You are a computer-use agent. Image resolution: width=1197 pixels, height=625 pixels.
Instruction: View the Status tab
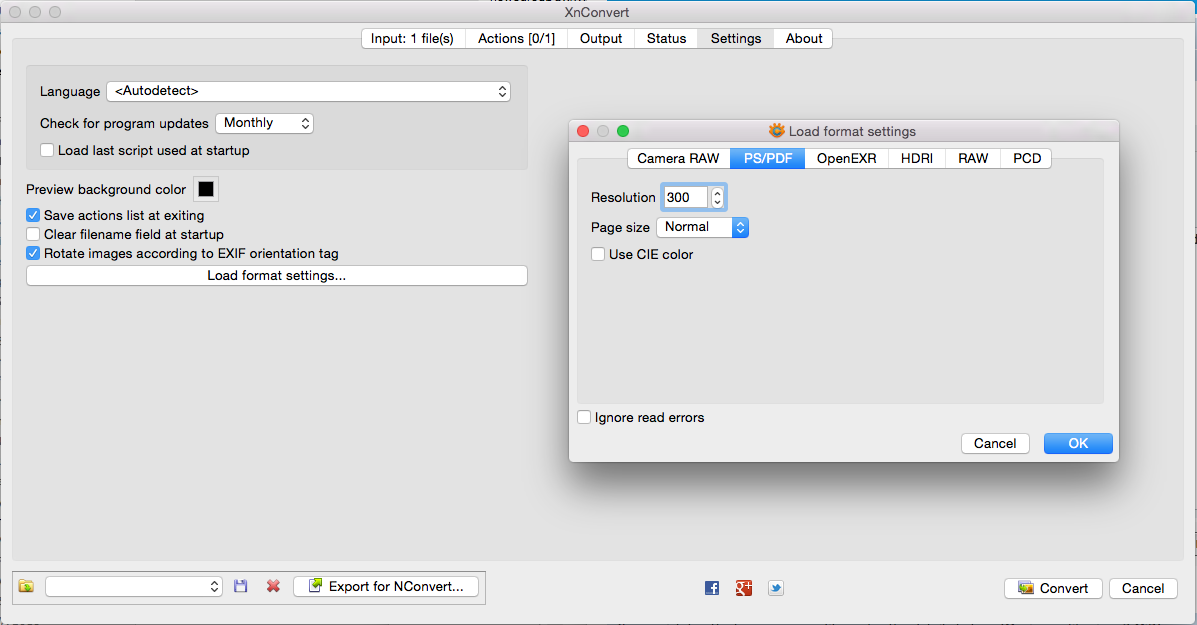[666, 38]
